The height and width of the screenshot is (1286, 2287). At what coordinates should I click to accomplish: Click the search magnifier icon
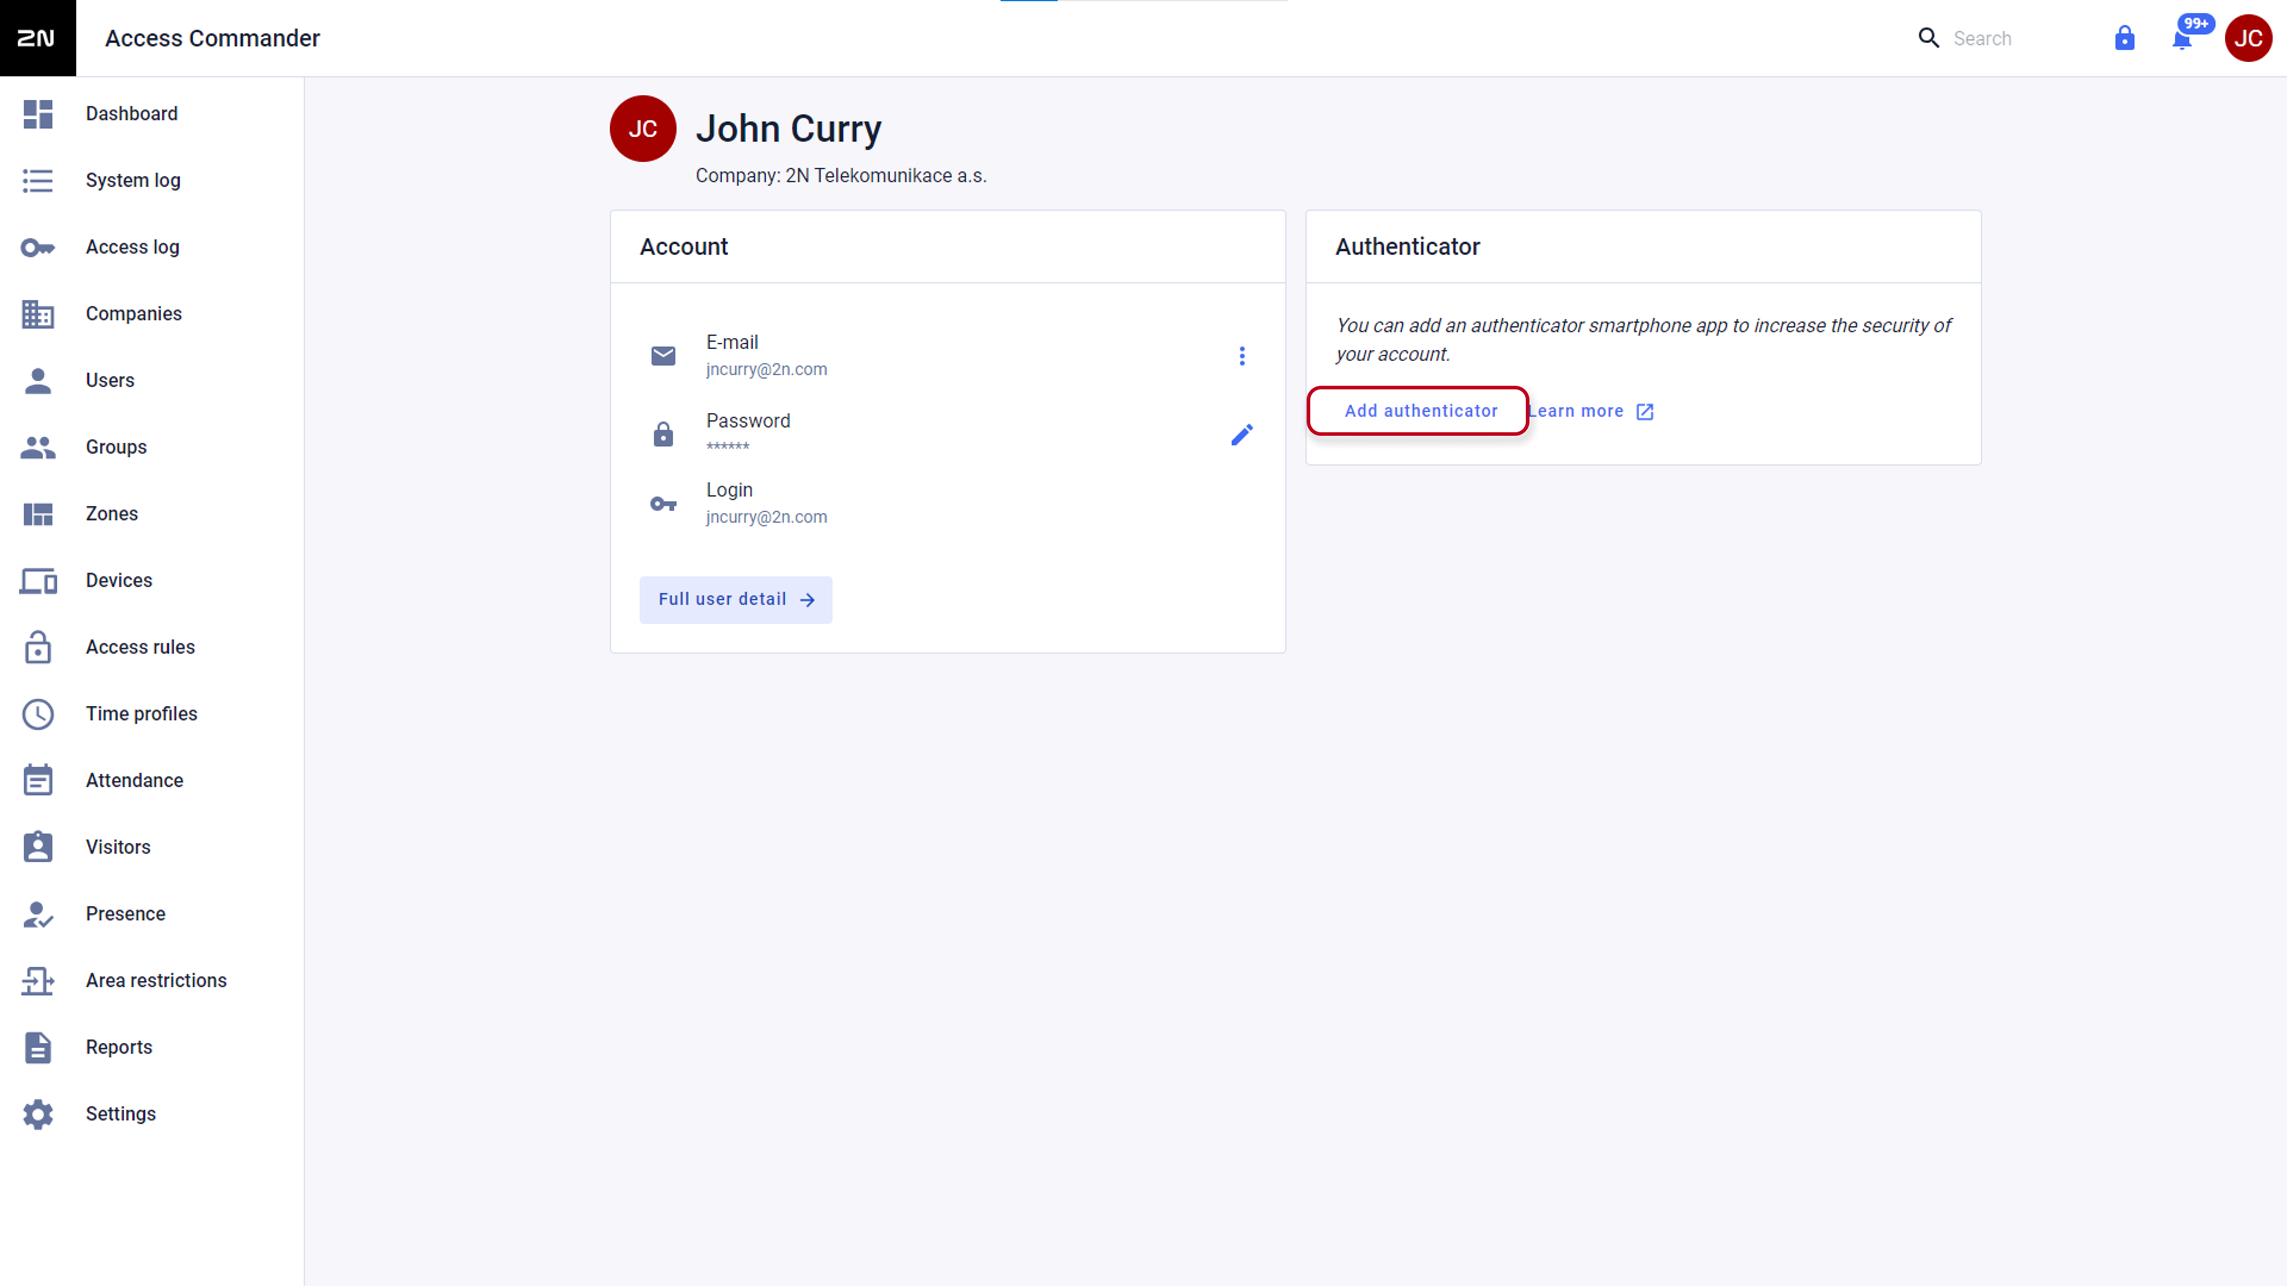(x=1928, y=38)
